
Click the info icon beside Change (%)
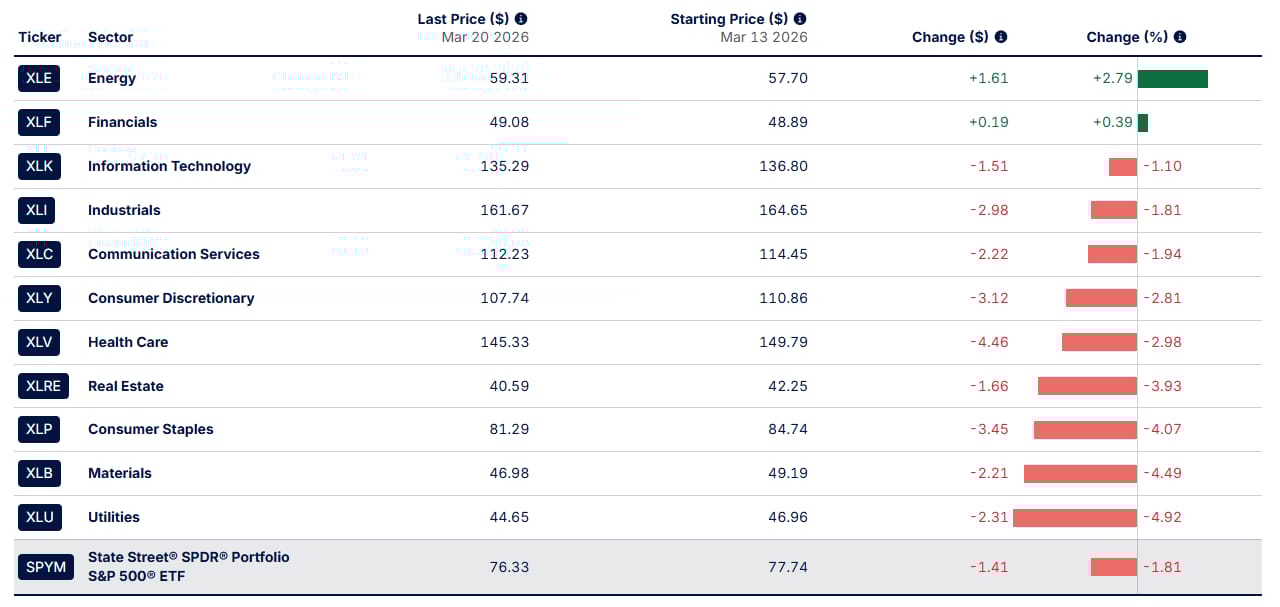click(x=1180, y=37)
